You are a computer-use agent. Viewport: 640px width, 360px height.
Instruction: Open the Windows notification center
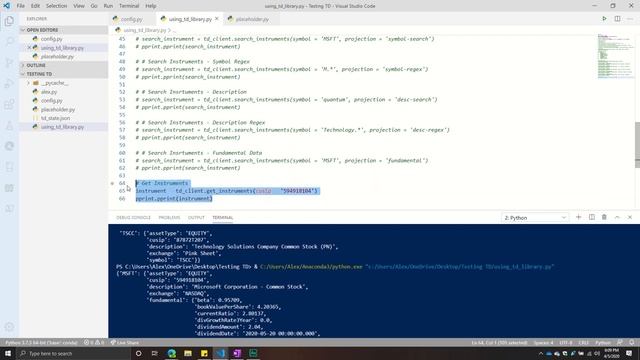(x=629, y=353)
